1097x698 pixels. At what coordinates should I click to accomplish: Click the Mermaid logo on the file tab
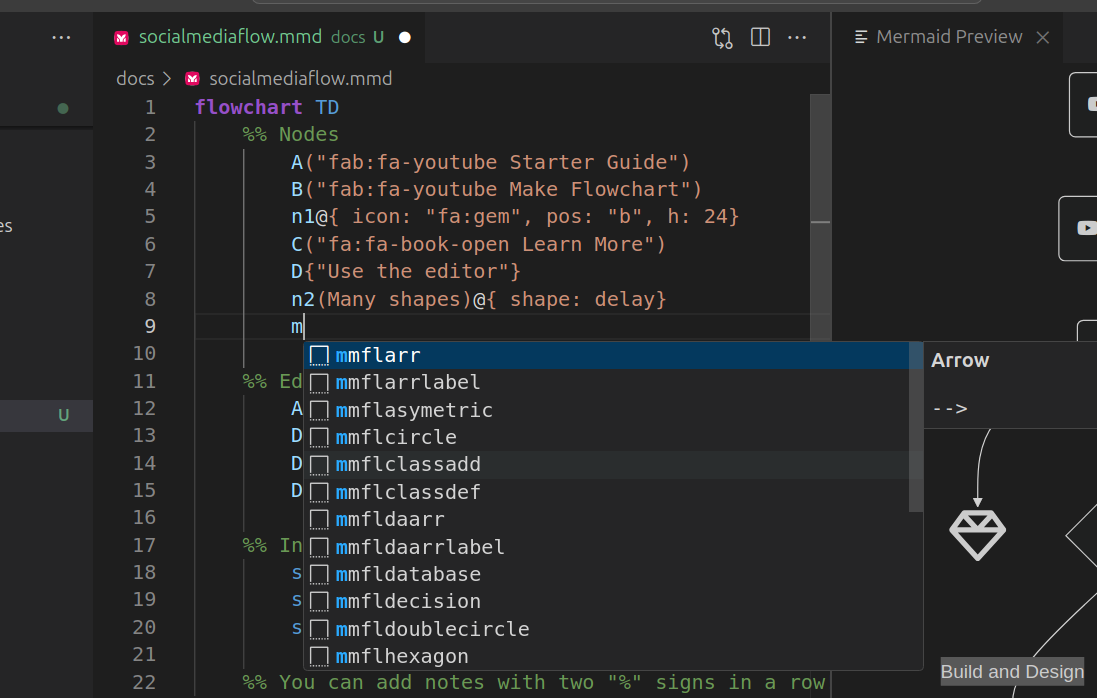pyautogui.click(x=121, y=37)
